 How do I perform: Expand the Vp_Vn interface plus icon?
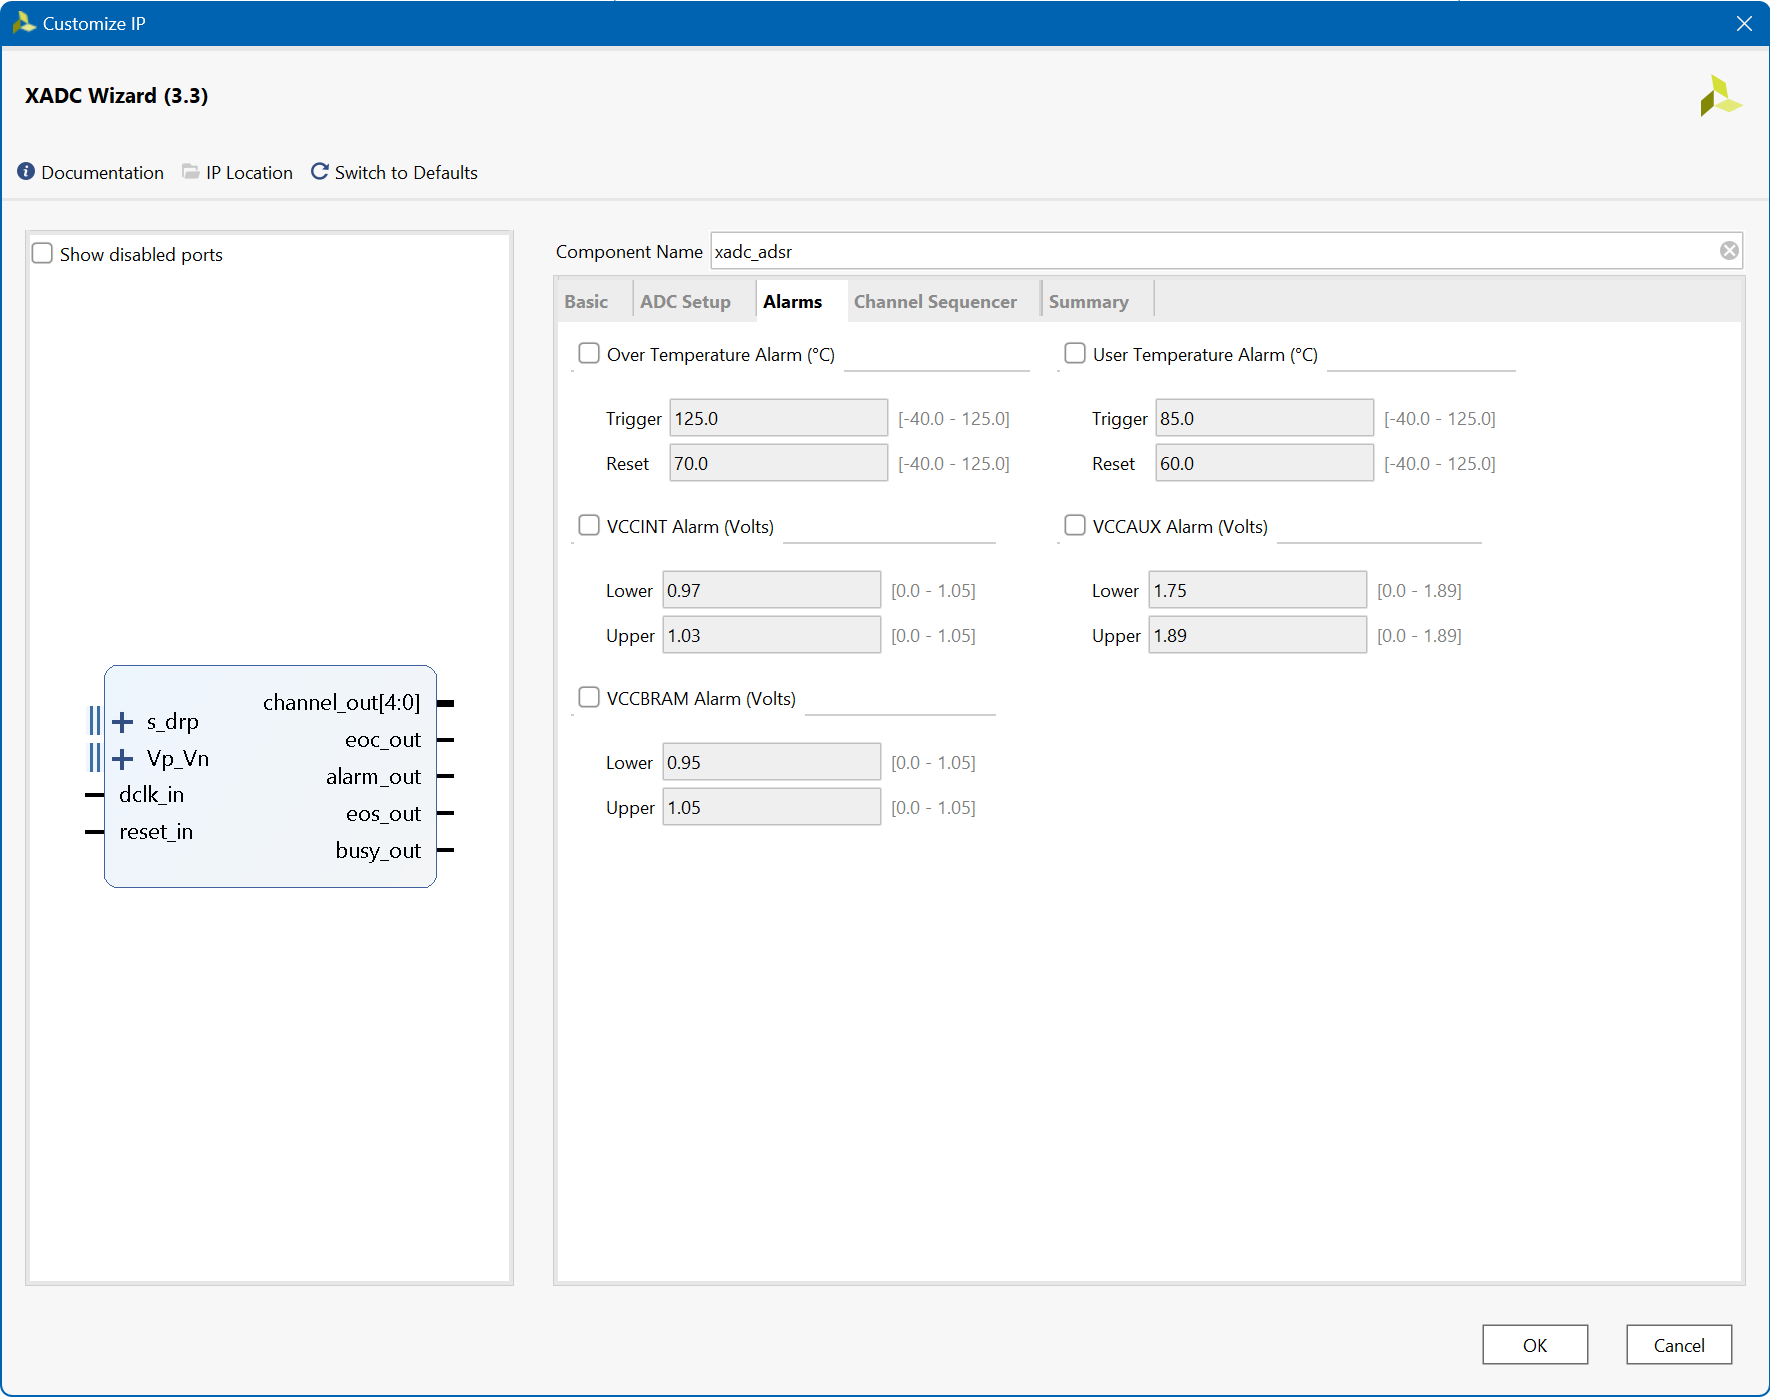point(123,759)
